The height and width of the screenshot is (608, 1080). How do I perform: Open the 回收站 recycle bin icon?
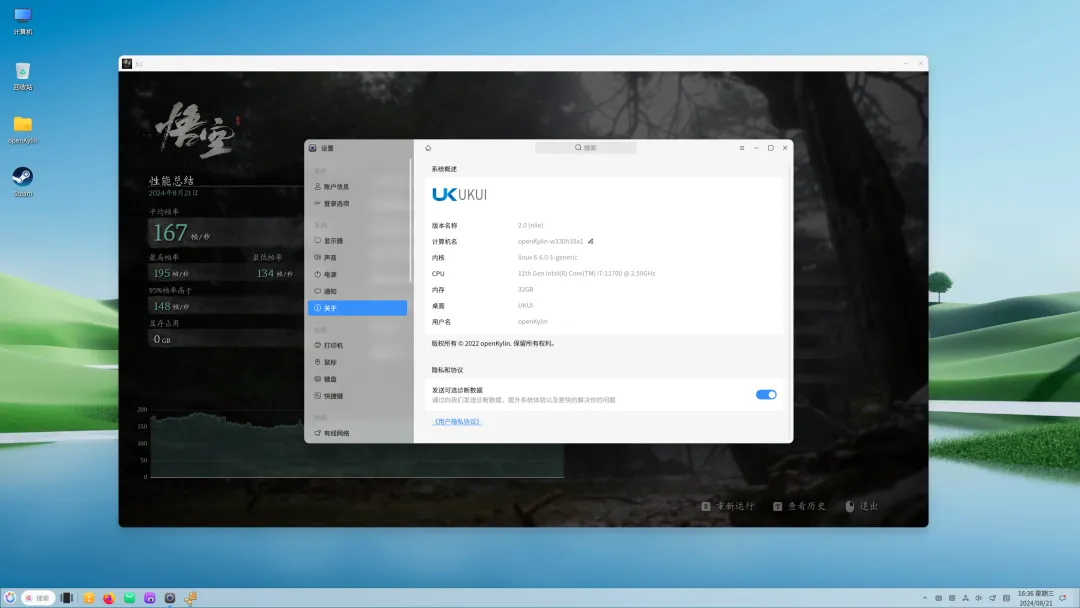tap(23, 76)
